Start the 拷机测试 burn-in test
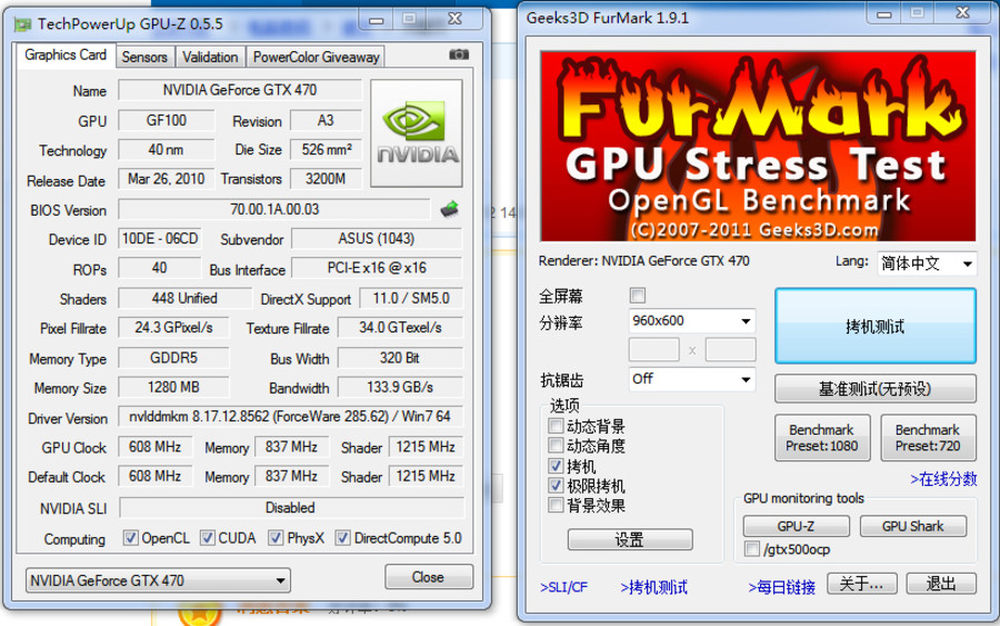This screenshot has width=1000, height=626. [875, 326]
